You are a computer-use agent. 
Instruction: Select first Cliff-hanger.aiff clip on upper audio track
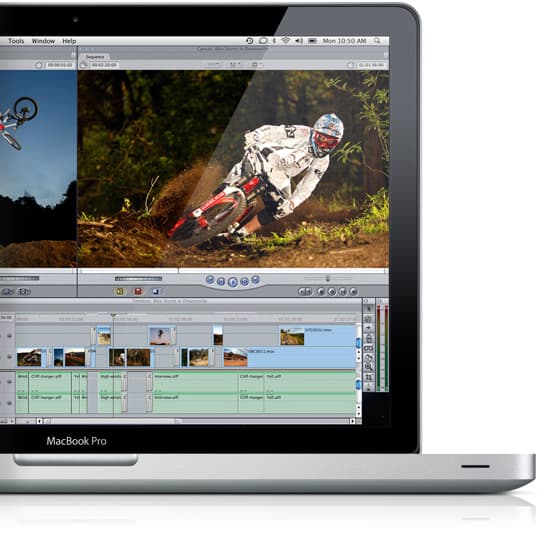pos(50,382)
